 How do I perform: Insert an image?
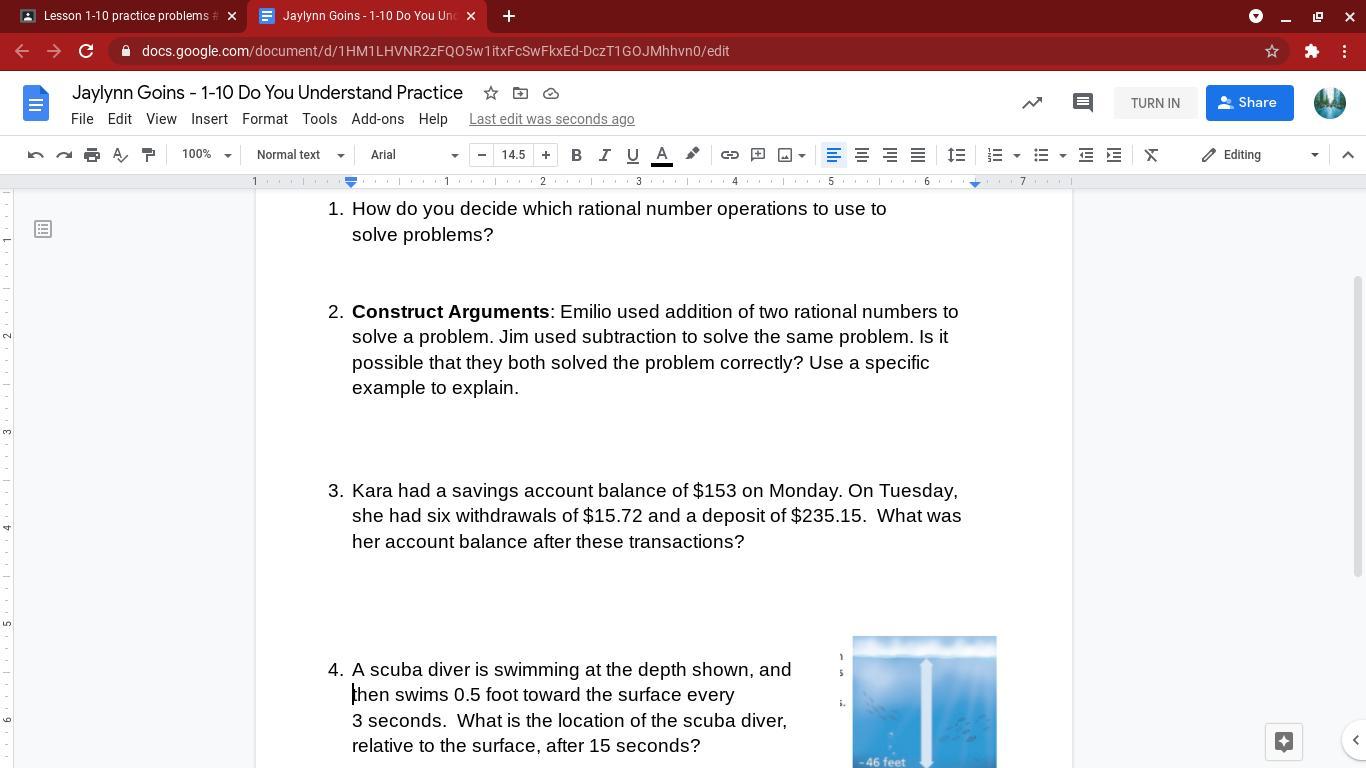point(785,155)
